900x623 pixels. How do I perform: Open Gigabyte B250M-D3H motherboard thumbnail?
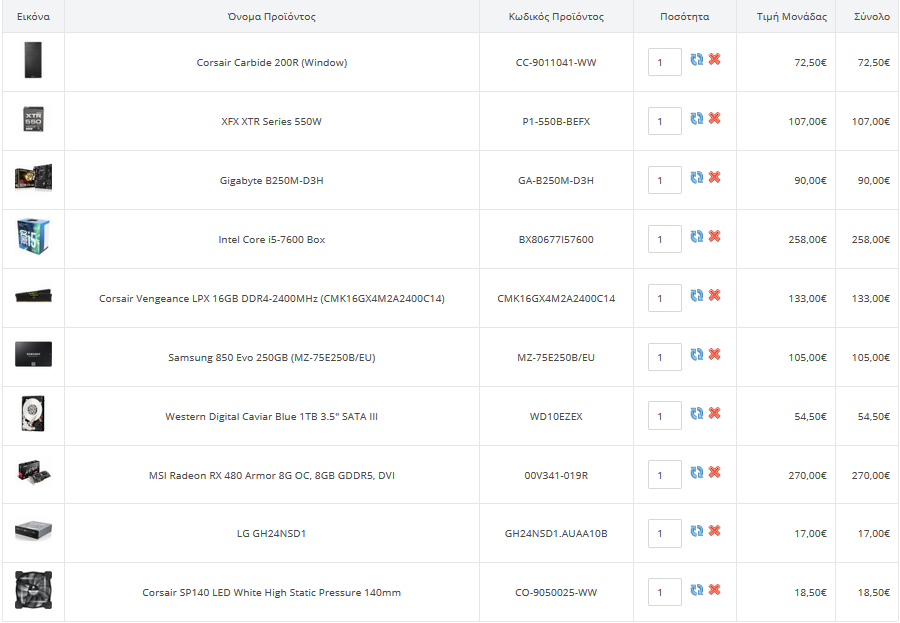(33, 177)
